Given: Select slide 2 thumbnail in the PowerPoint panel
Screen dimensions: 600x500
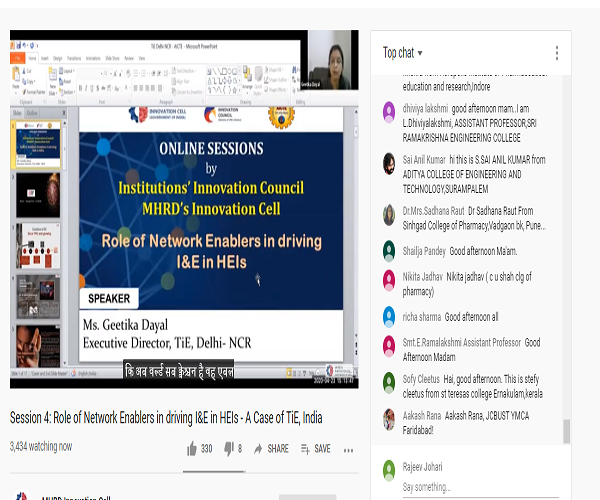Looking at the screenshot, I should click(38, 195).
